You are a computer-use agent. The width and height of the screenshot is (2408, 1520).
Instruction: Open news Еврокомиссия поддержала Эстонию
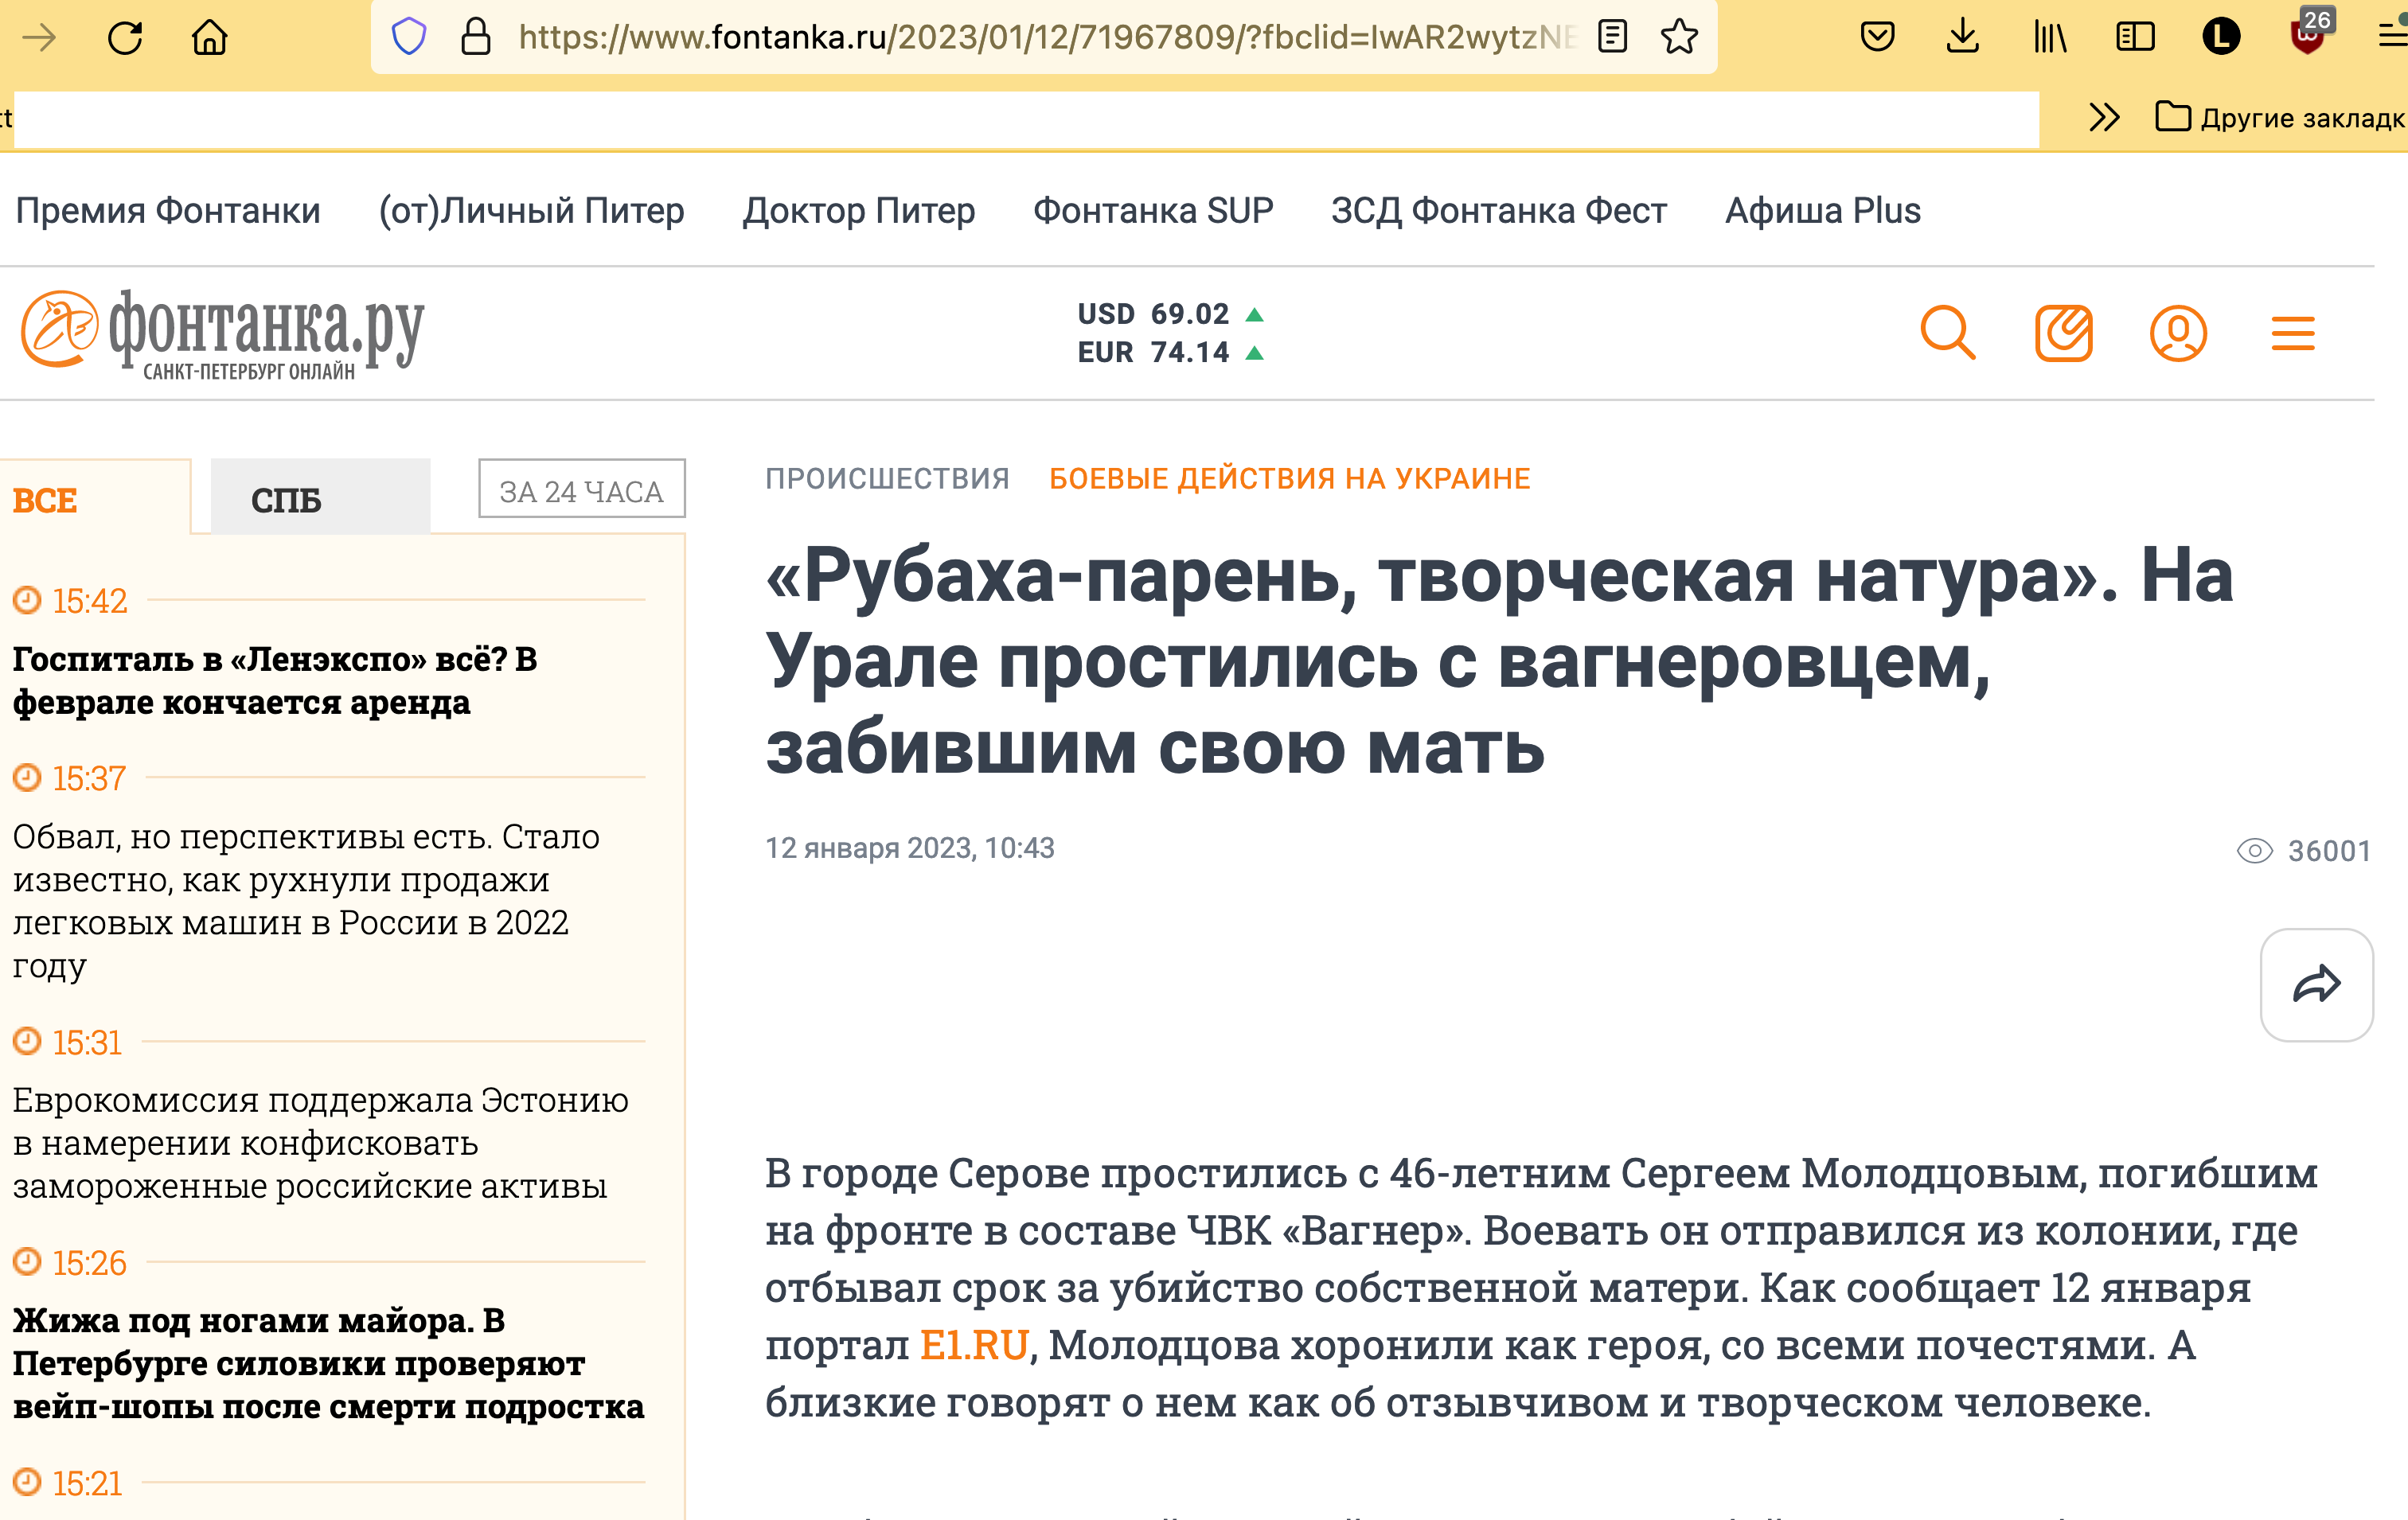point(320,1143)
